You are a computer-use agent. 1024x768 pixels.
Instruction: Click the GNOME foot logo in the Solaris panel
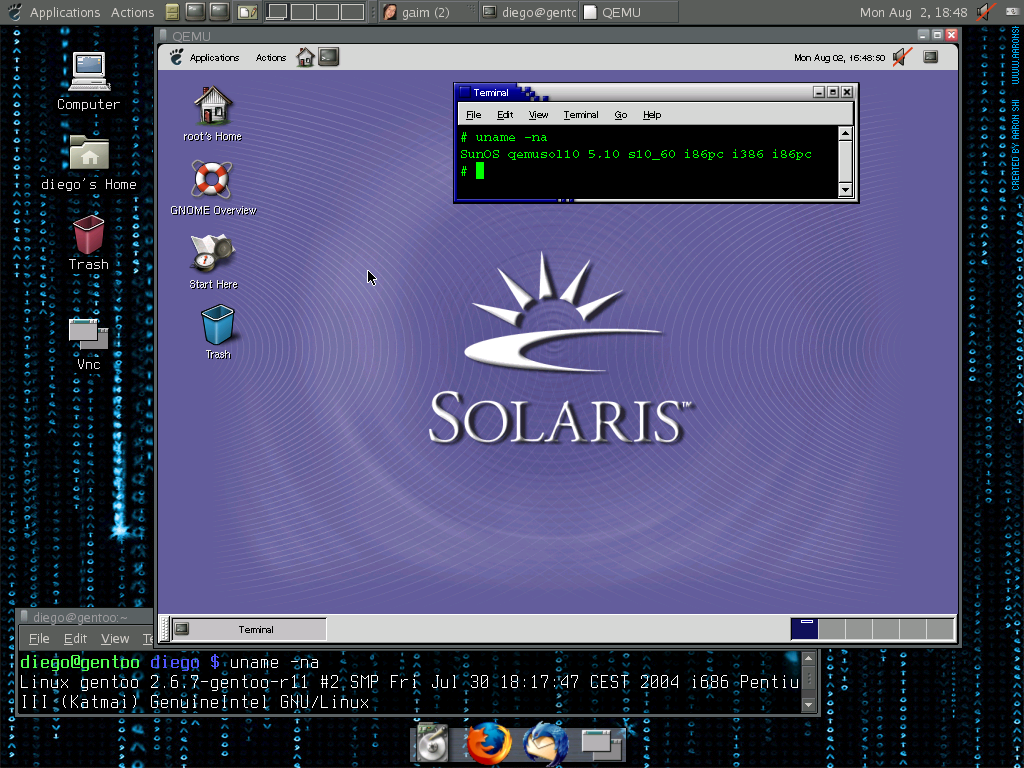pyautogui.click(x=176, y=57)
